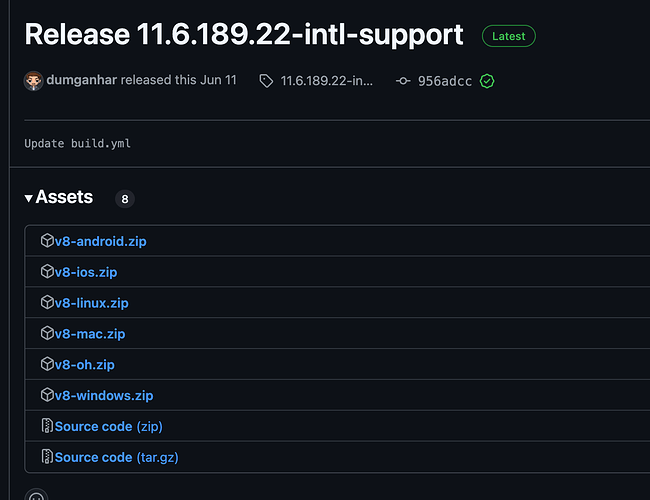Click the package icon beside v8-windows.zip
The image size is (650, 500).
pos(46,396)
